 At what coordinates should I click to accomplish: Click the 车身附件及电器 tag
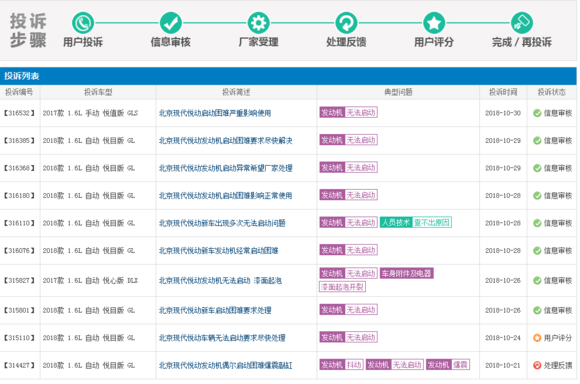[407, 273]
